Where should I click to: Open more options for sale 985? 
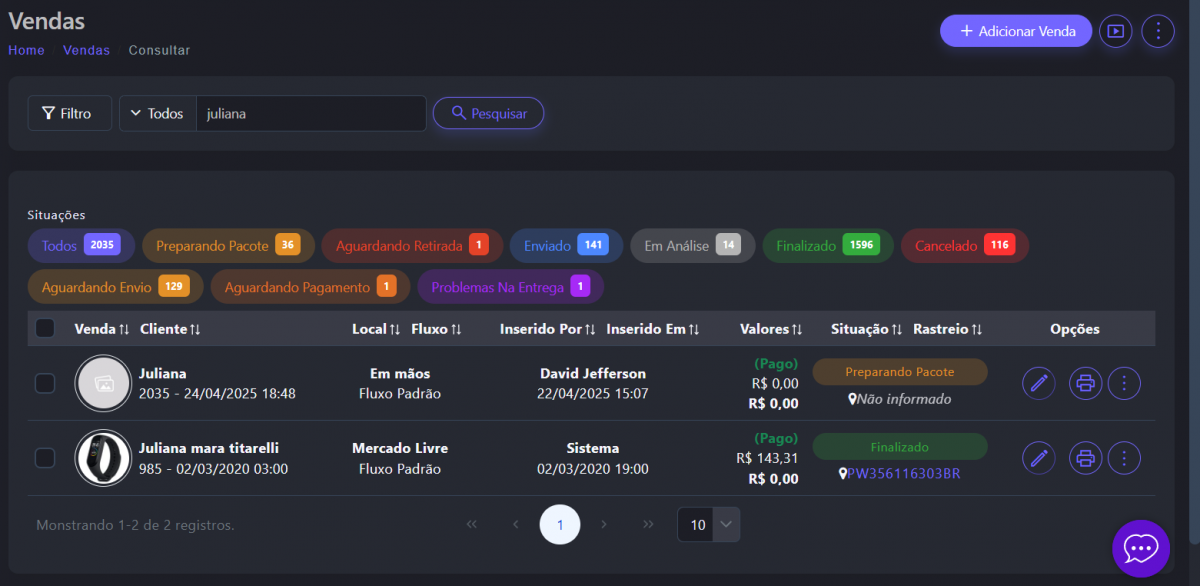(1125, 458)
